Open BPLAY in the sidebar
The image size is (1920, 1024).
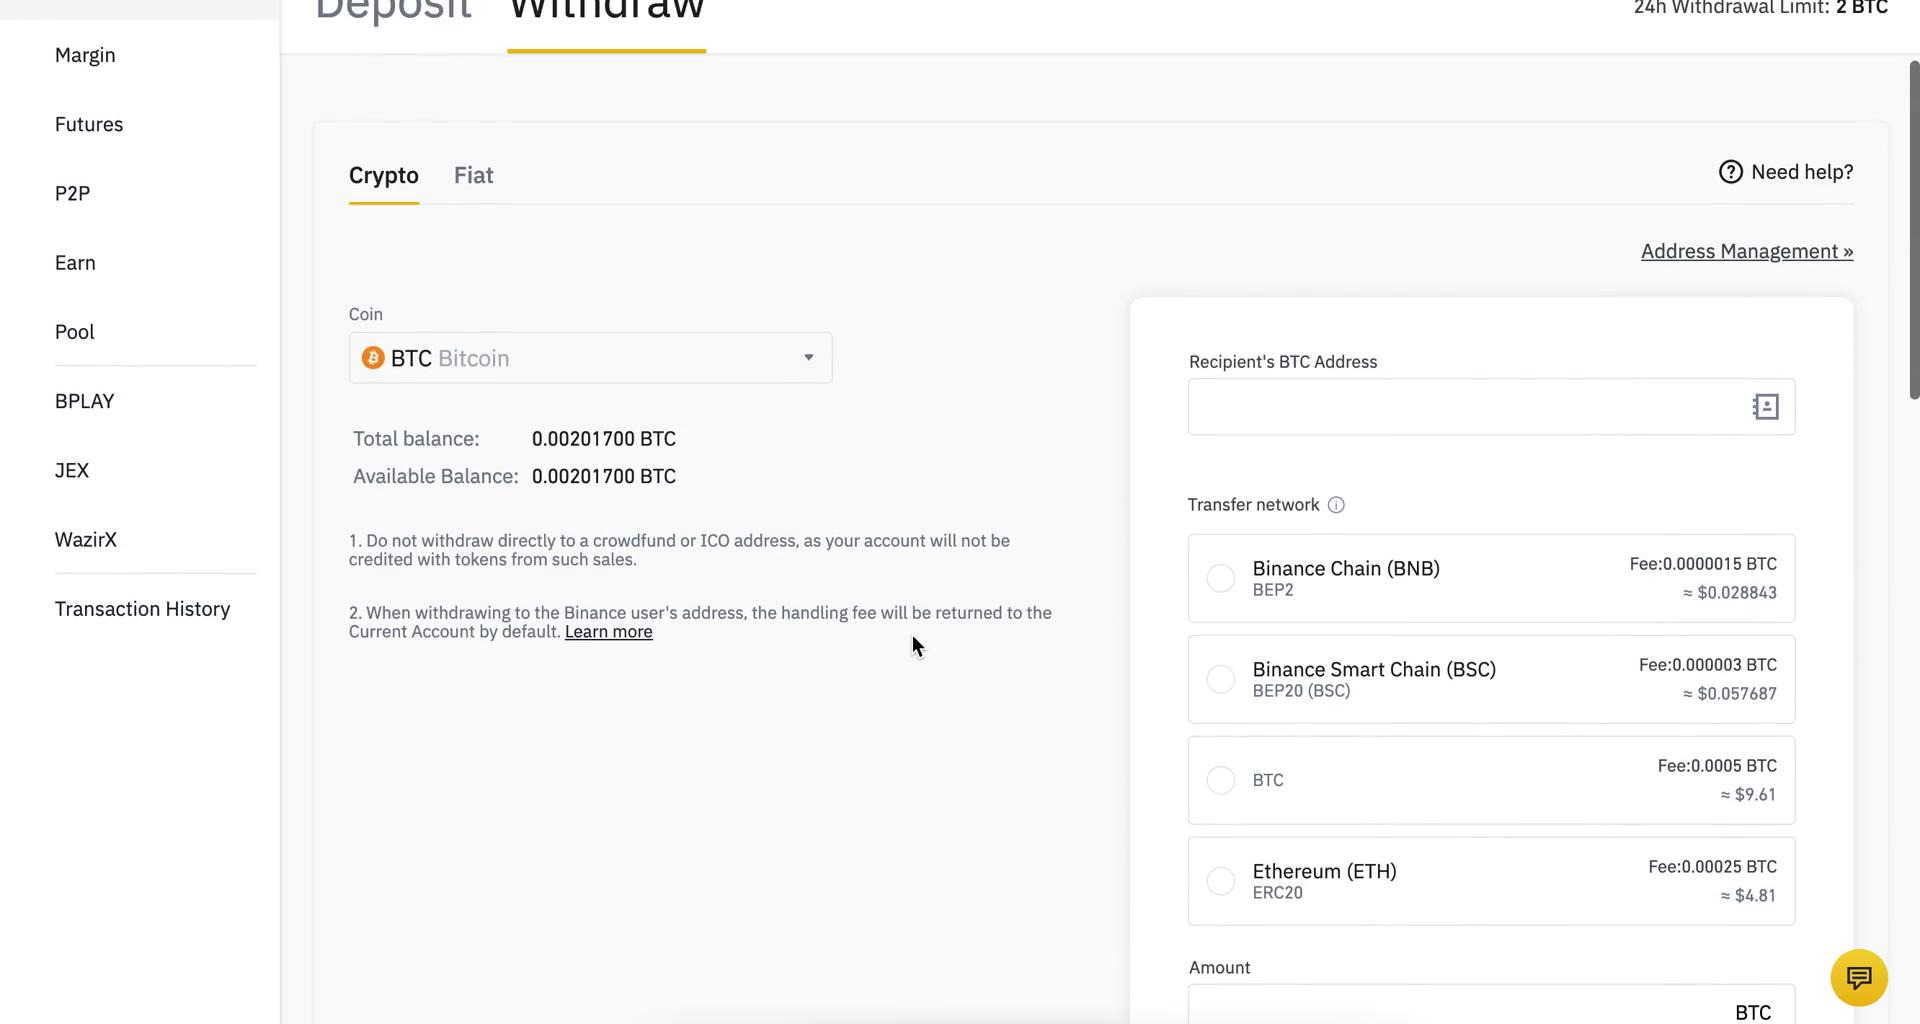[84, 401]
